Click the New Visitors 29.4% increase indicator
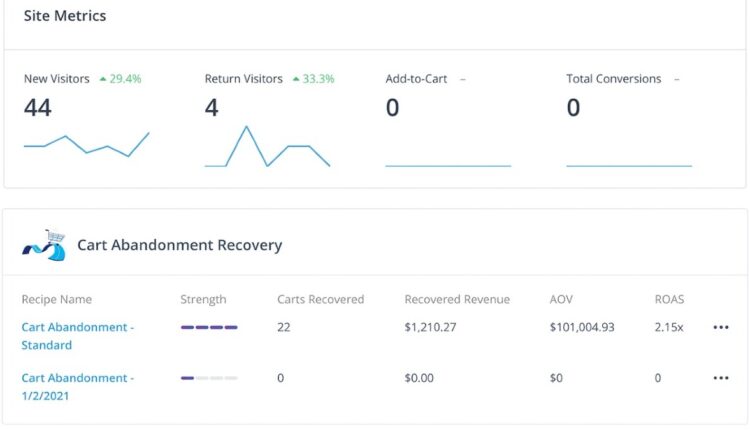 121,79
